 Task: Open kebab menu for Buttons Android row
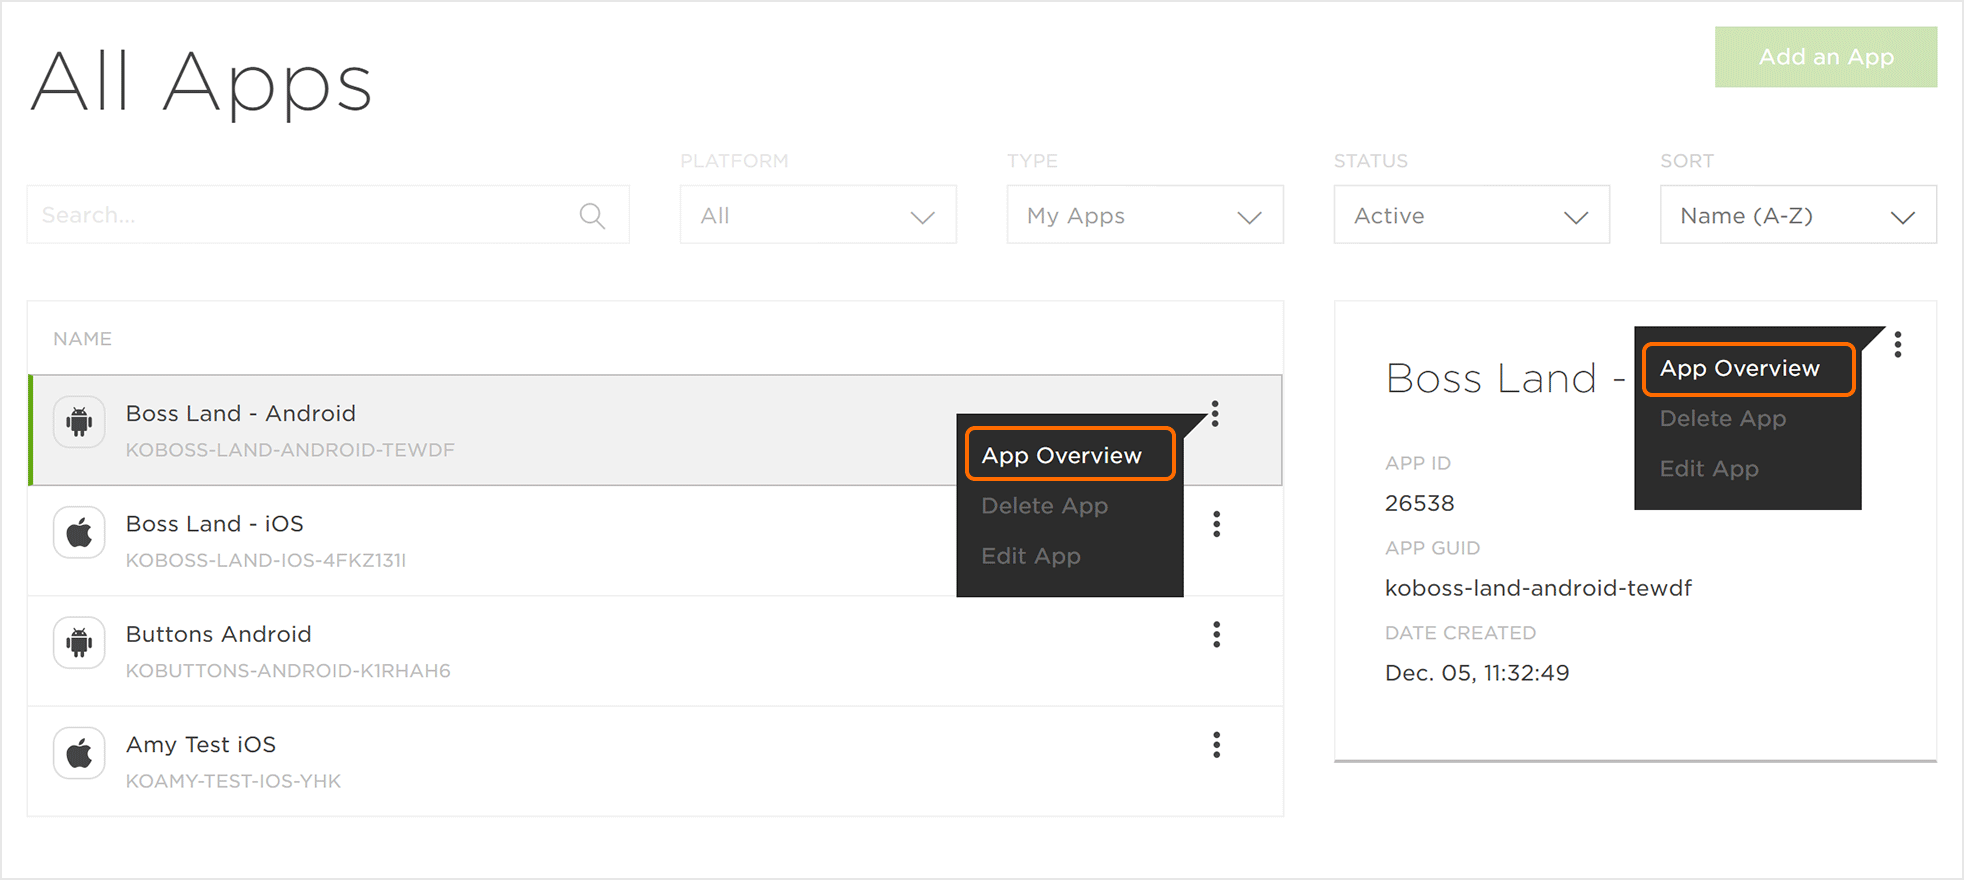tap(1216, 635)
